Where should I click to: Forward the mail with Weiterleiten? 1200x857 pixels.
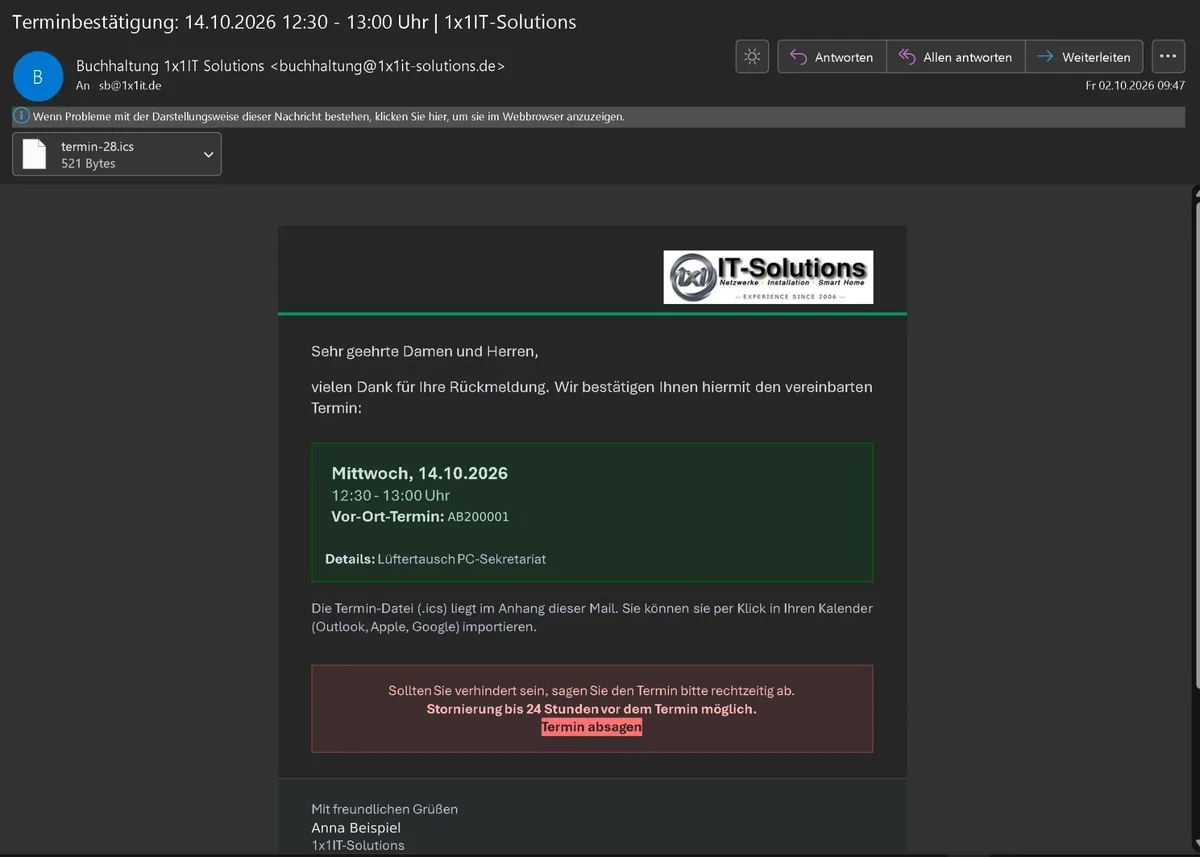[1085, 57]
